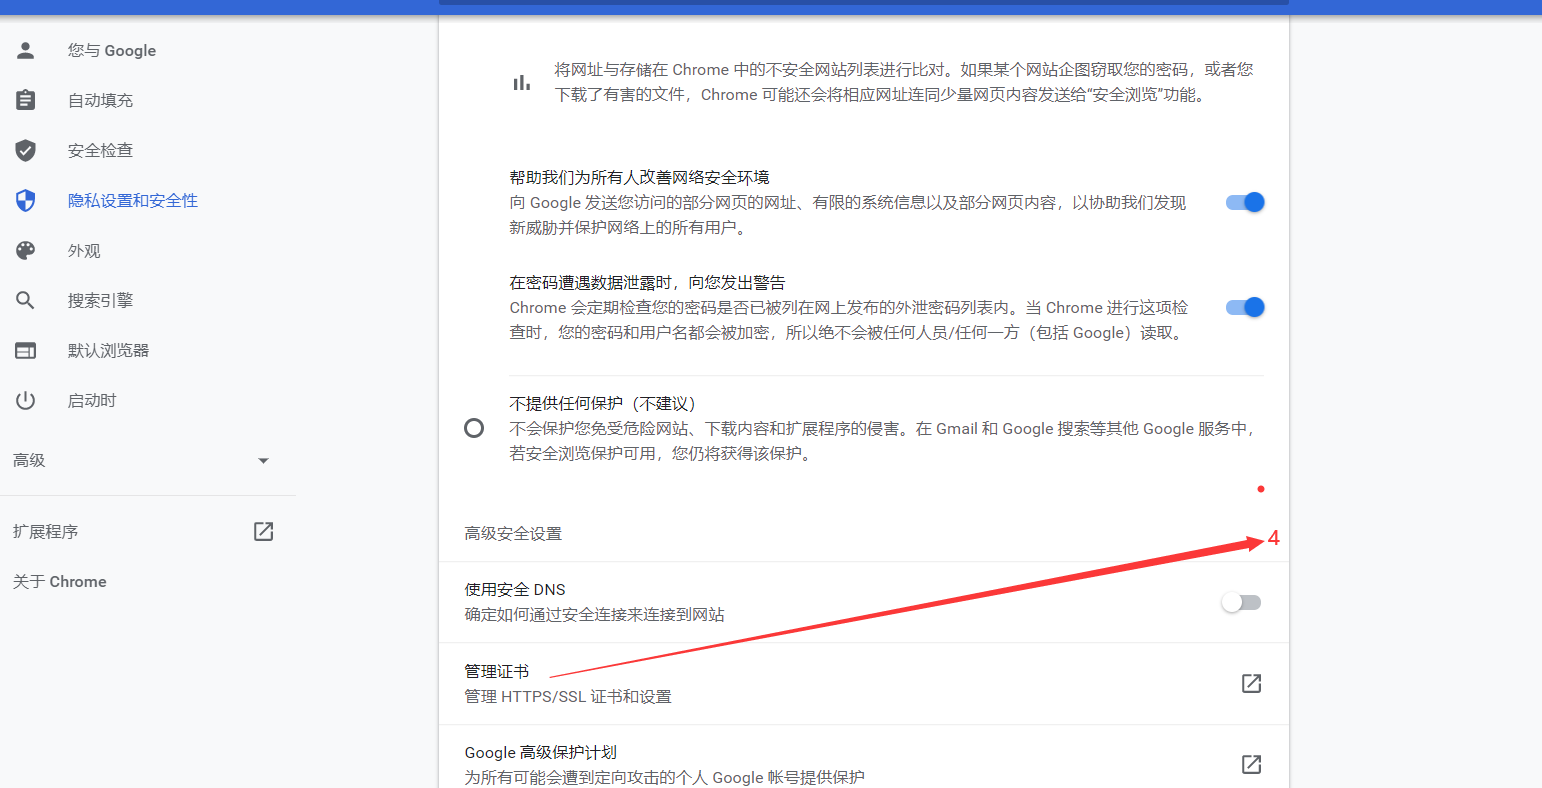Click the 不提供任何保护（不建议）title text

tap(602, 403)
